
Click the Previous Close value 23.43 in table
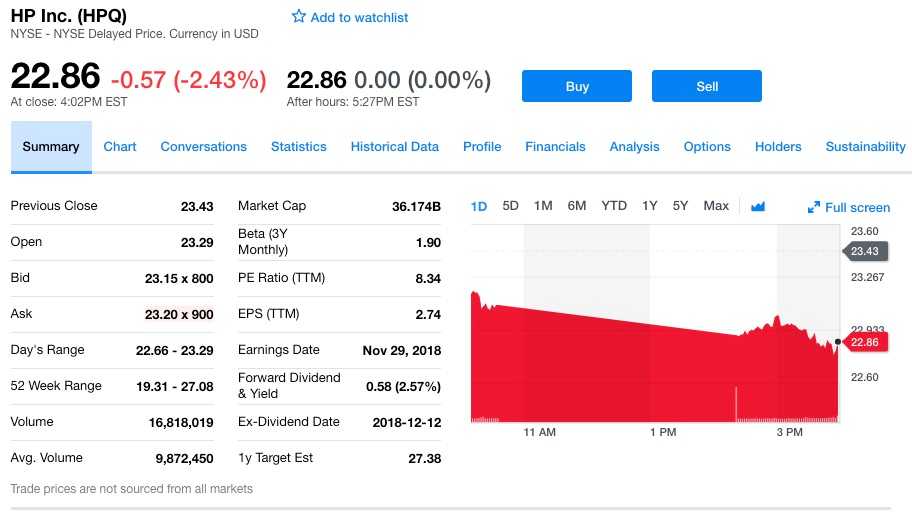(x=197, y=206)
